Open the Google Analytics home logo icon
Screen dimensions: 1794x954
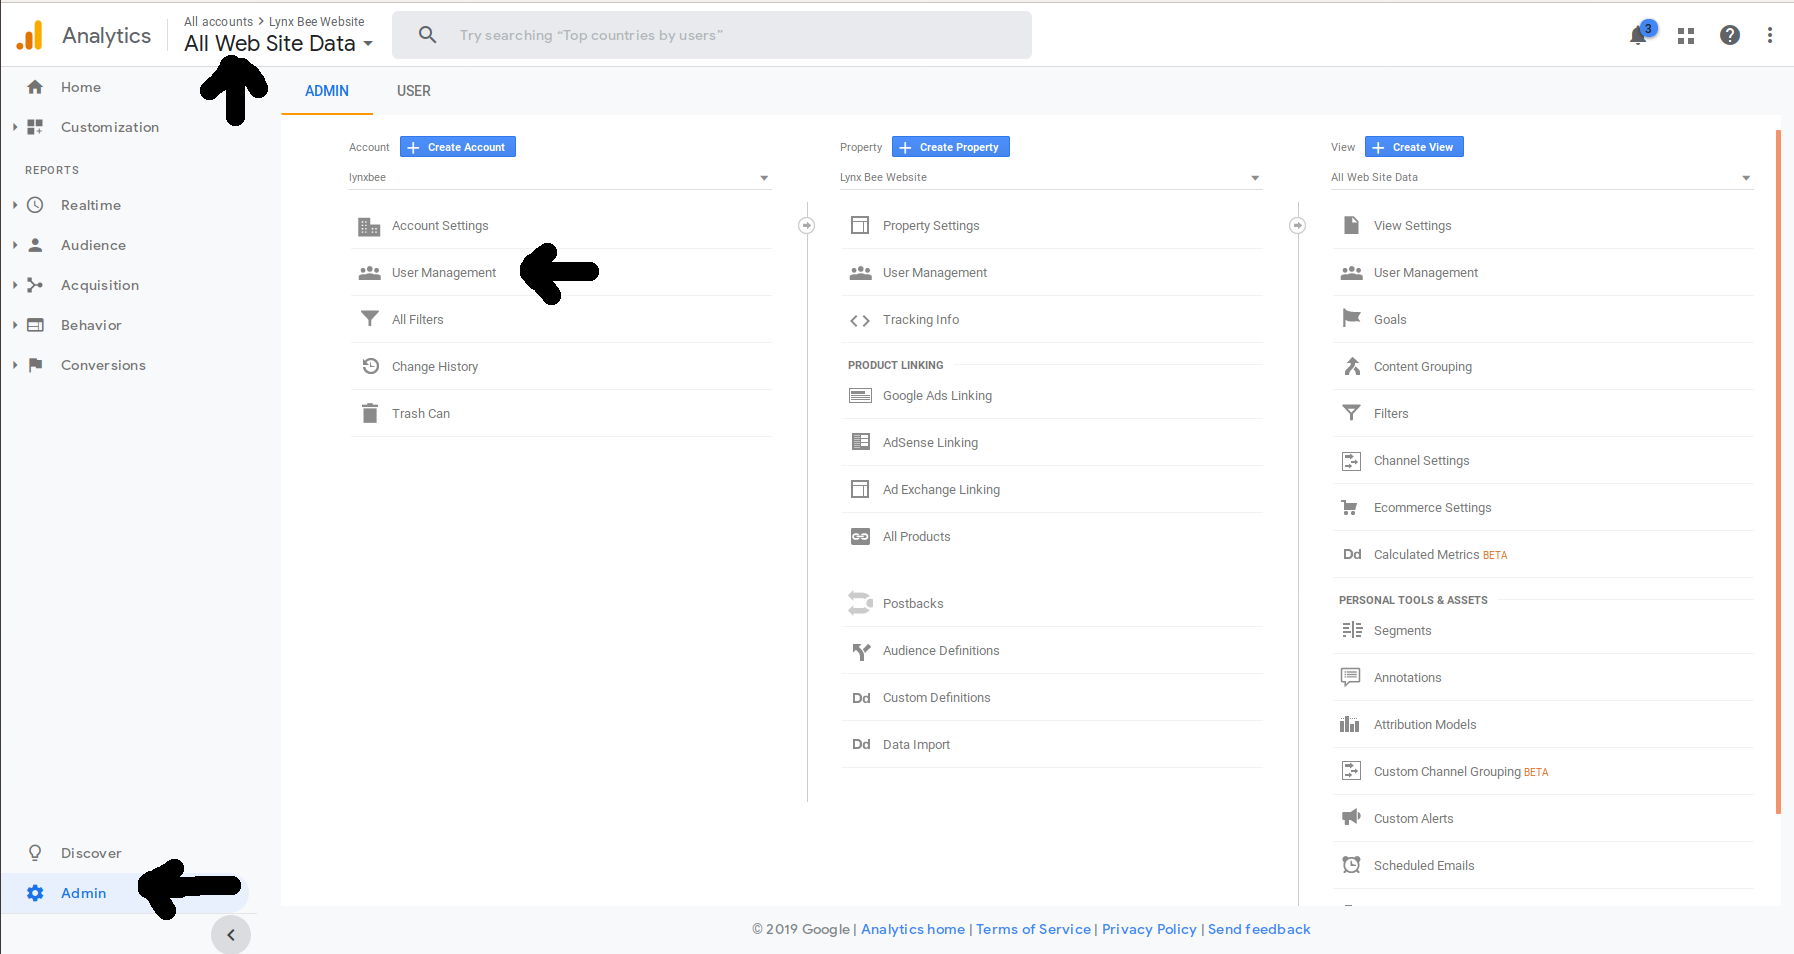coord(29,35)
